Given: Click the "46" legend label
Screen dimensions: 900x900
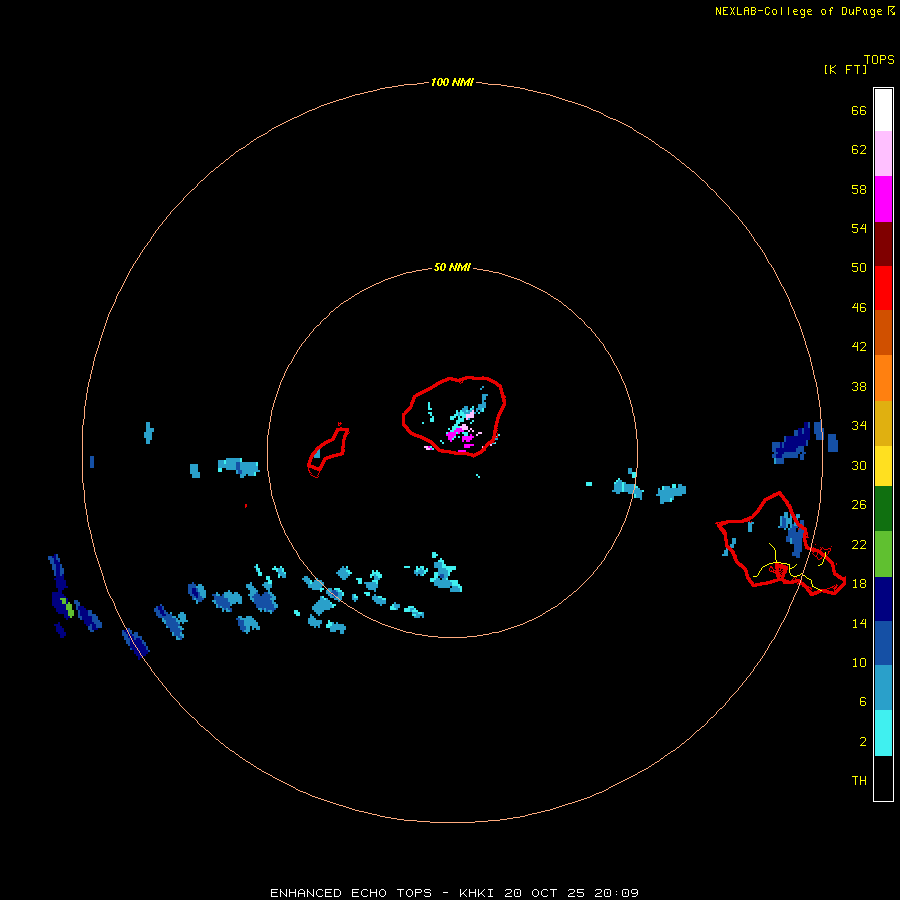Looking at the screenshot, I should [859, 308].
